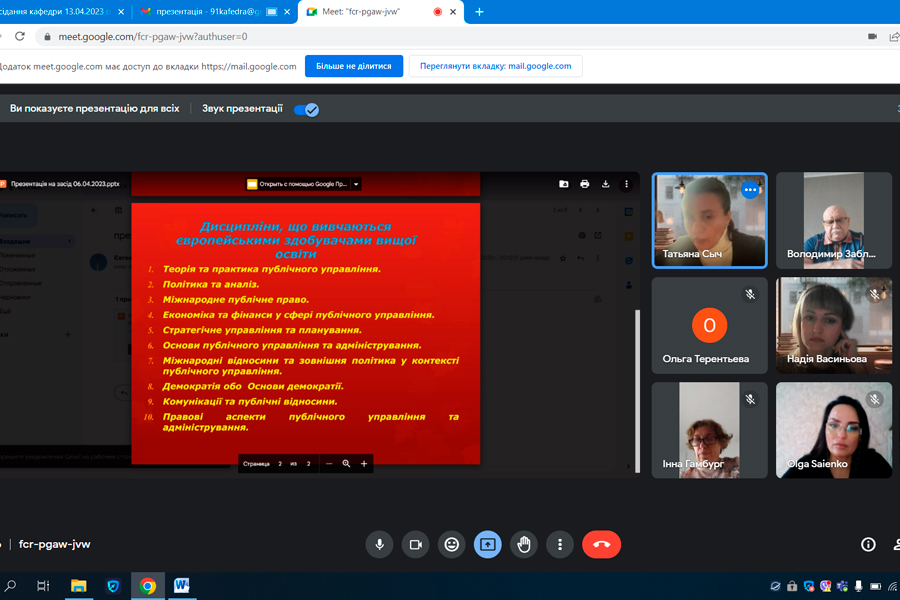Turn off the camera button

(x=415, y=544)
